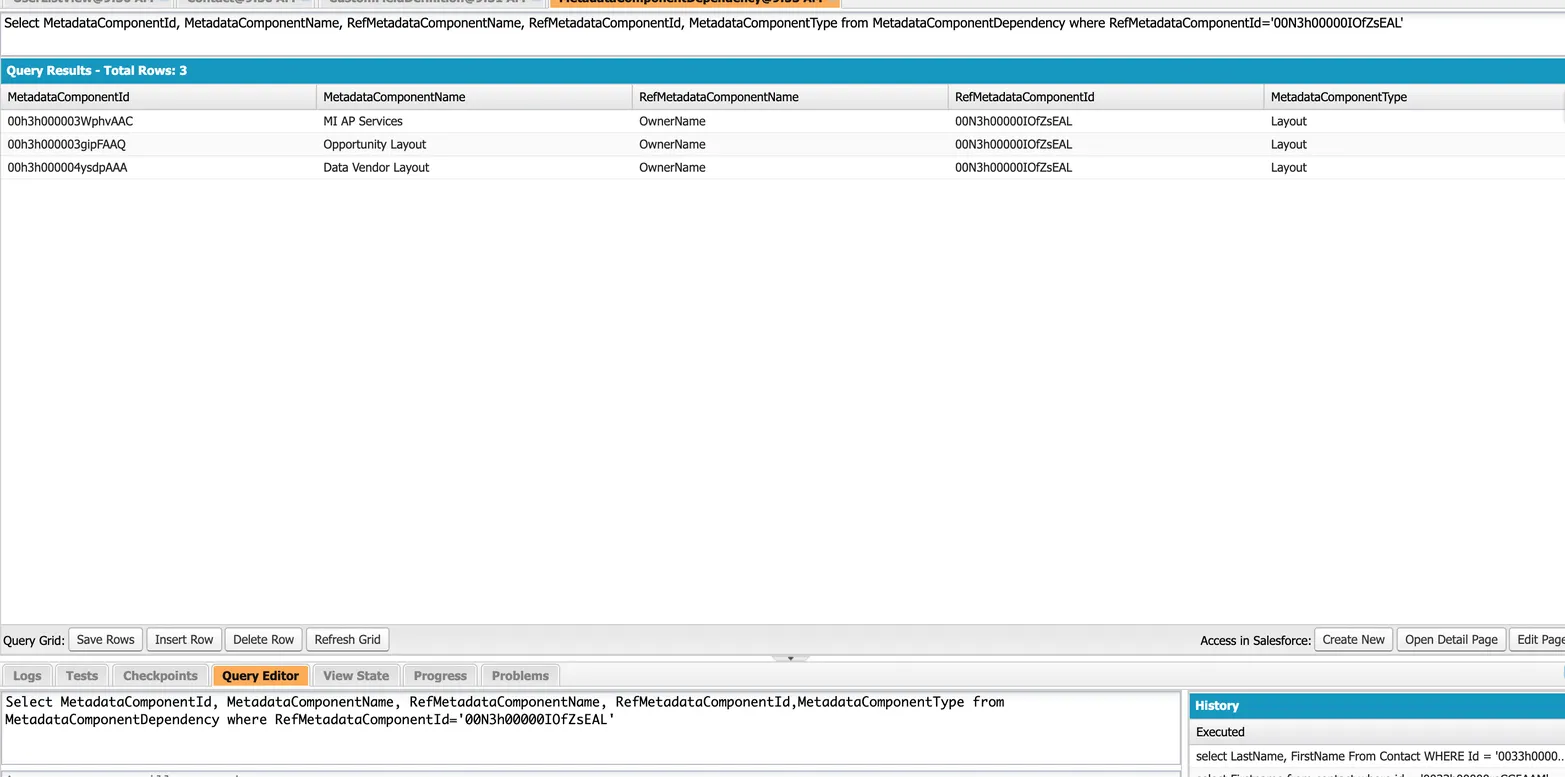Switch to the View State tab
This screenshot has width=1565, height=777.
[355, 675]
